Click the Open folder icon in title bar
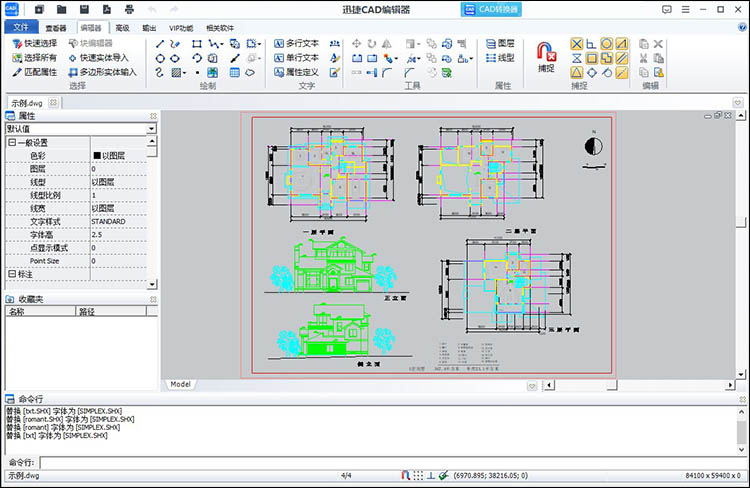 click(x=61, y=9)
